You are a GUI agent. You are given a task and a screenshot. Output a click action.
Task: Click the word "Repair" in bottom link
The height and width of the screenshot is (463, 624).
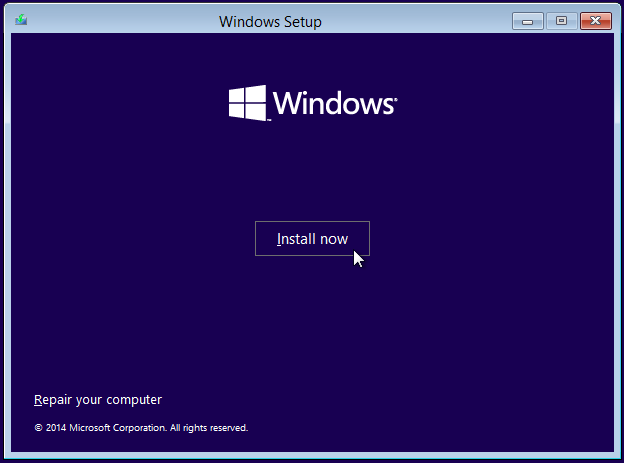(54, 400)
